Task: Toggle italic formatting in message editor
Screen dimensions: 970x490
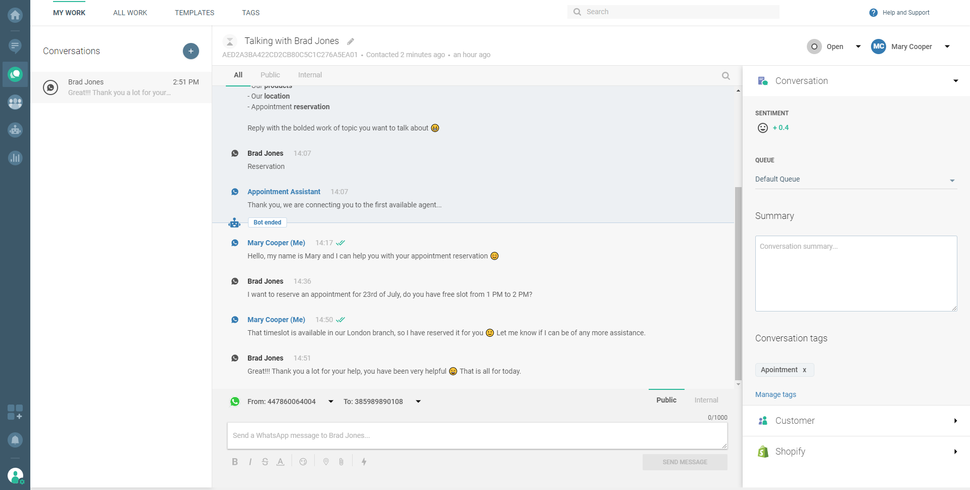Action: tap(250, 462)
